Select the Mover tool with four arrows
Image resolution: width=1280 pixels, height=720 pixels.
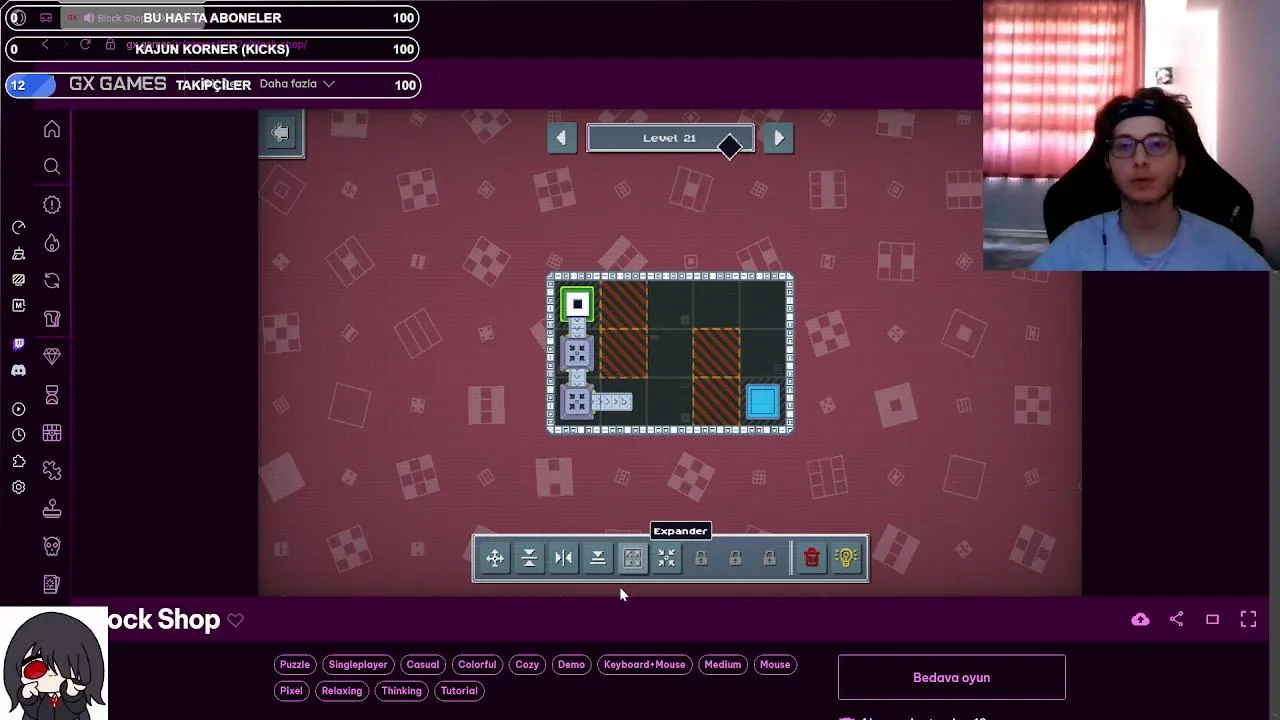495,558
